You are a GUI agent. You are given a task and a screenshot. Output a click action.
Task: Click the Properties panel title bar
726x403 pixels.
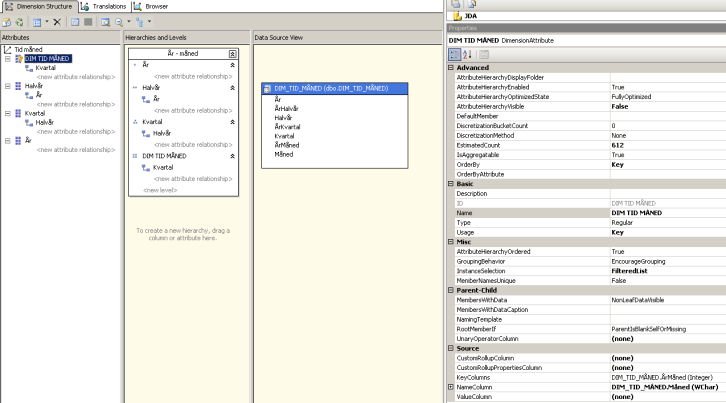[586, 28]
